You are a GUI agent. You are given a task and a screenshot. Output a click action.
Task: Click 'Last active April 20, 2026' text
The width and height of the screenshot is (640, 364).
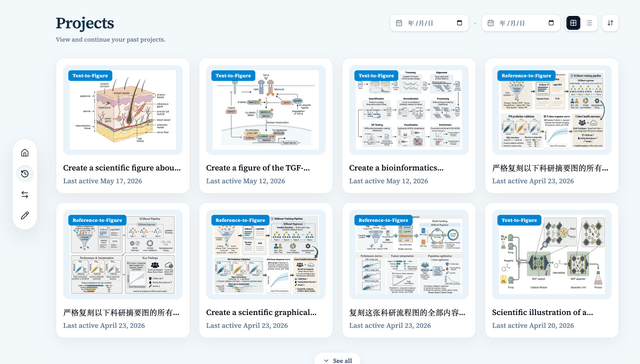coord(533,325)
